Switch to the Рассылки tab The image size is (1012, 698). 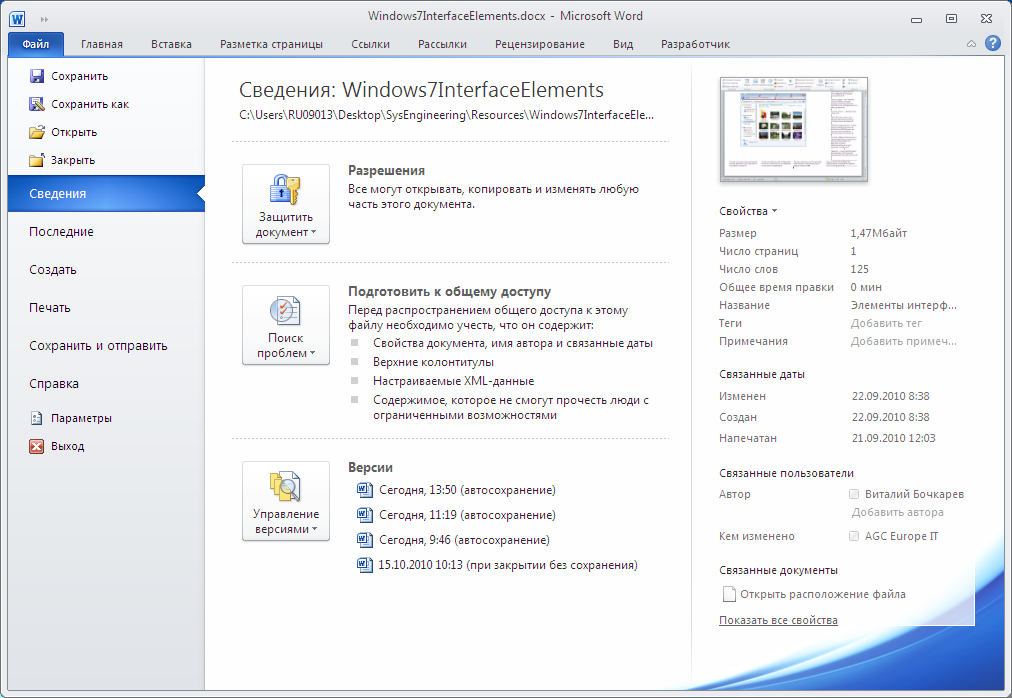(442, 44)
